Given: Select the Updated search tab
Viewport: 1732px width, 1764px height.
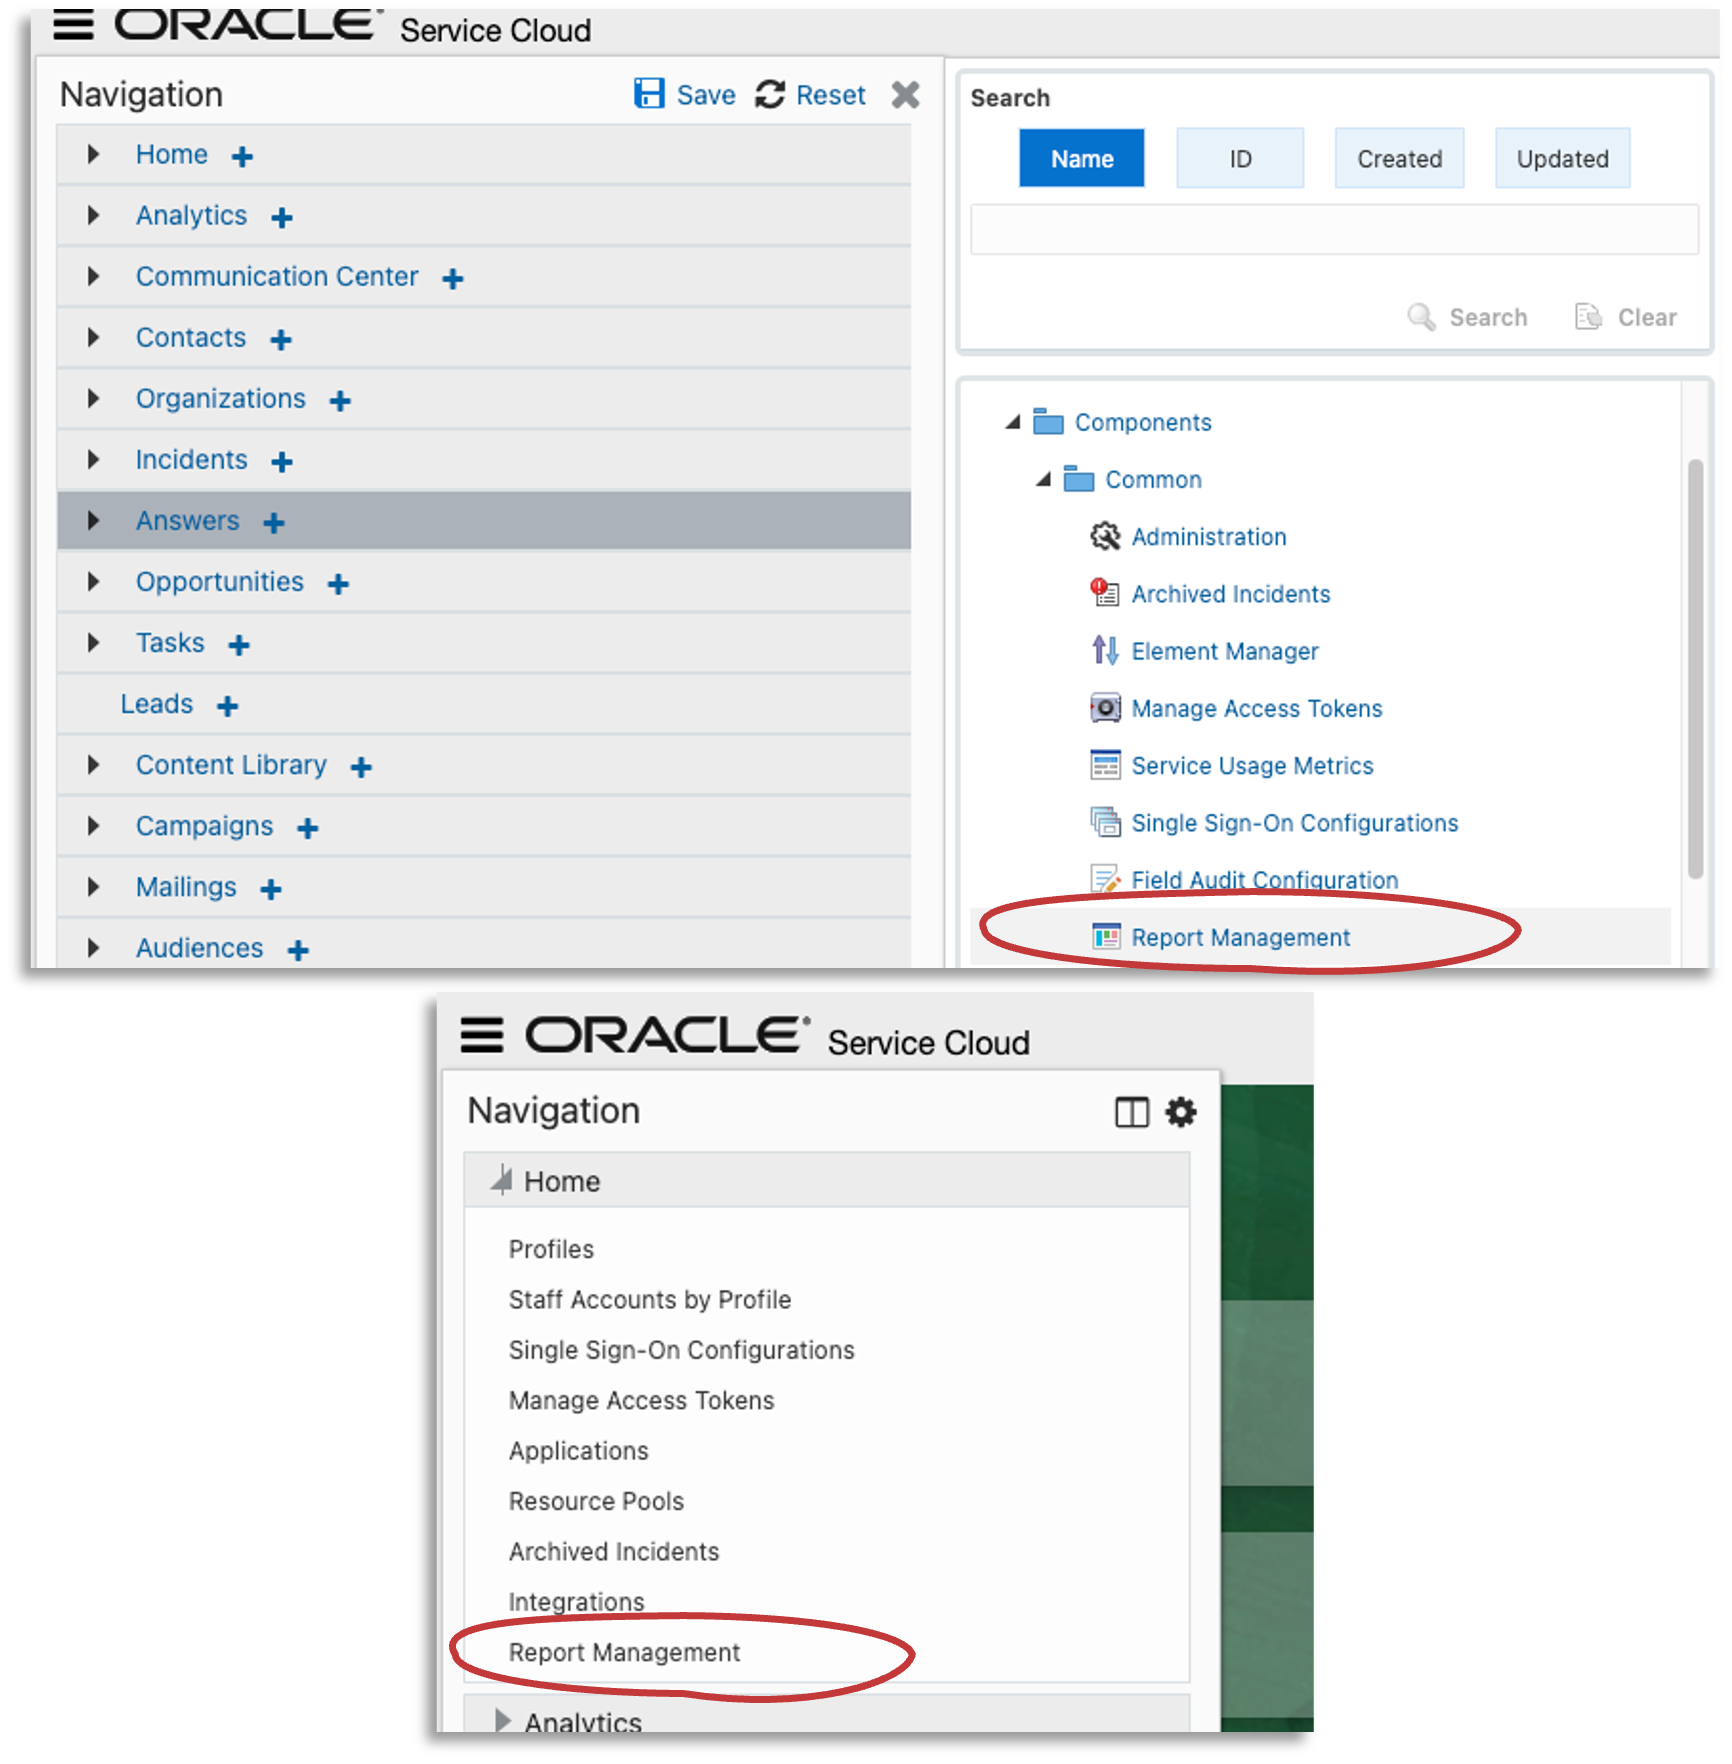Looking at the screenshot, I should coord(1562,158).
